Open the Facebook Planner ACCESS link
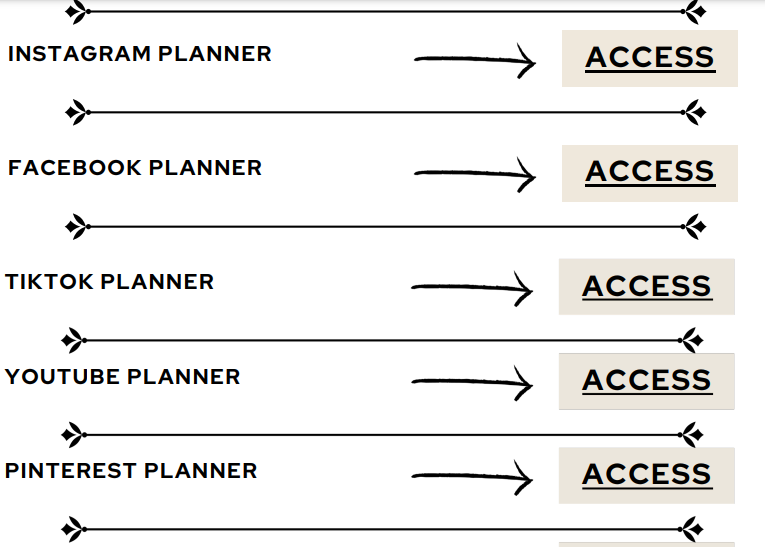The width and height of the screenshot is (765, 547). tap(650, 172)
